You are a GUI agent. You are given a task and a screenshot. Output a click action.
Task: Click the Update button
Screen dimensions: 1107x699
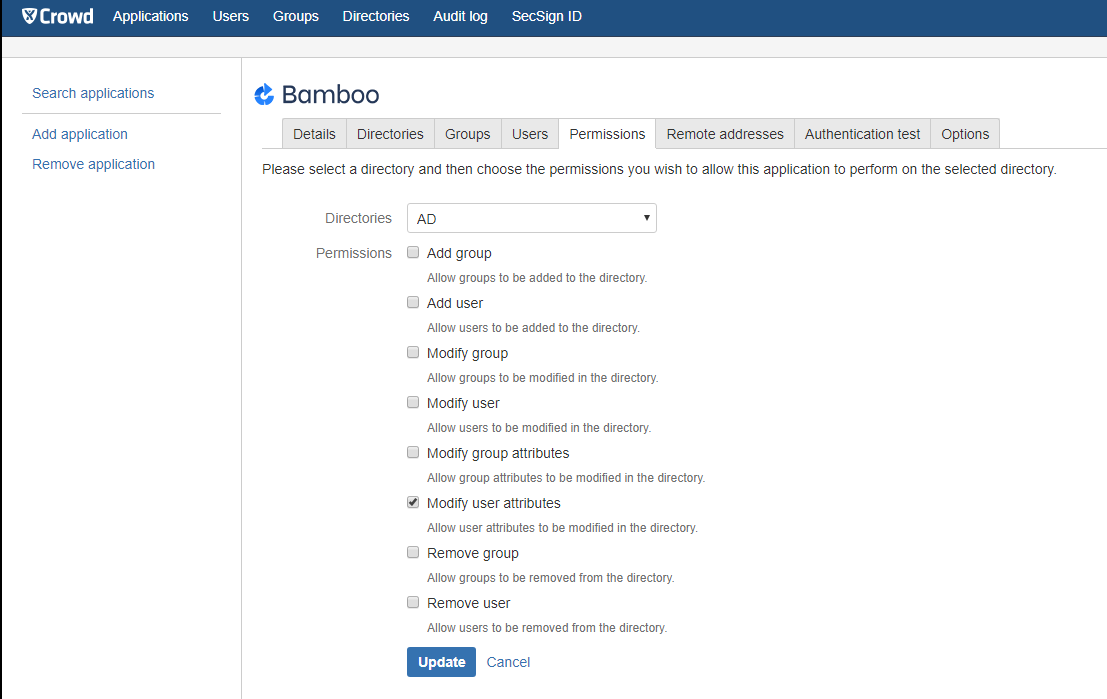(441, 662)
